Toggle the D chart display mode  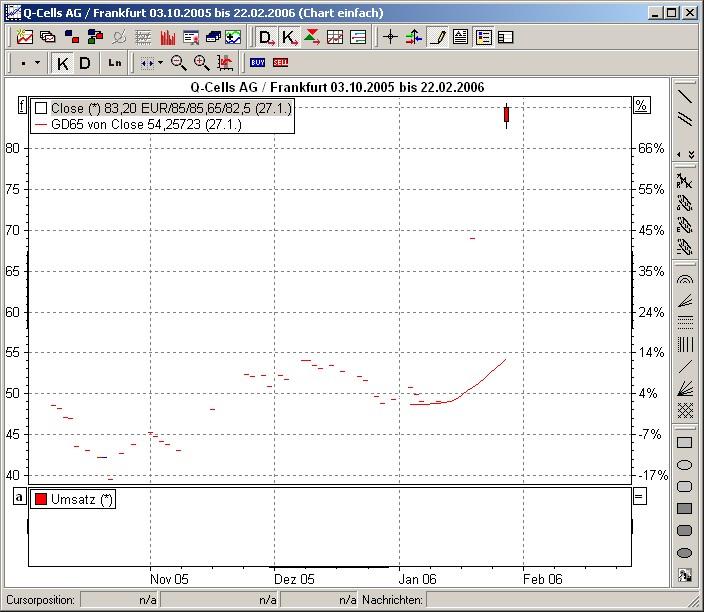(x=85, y=63)
